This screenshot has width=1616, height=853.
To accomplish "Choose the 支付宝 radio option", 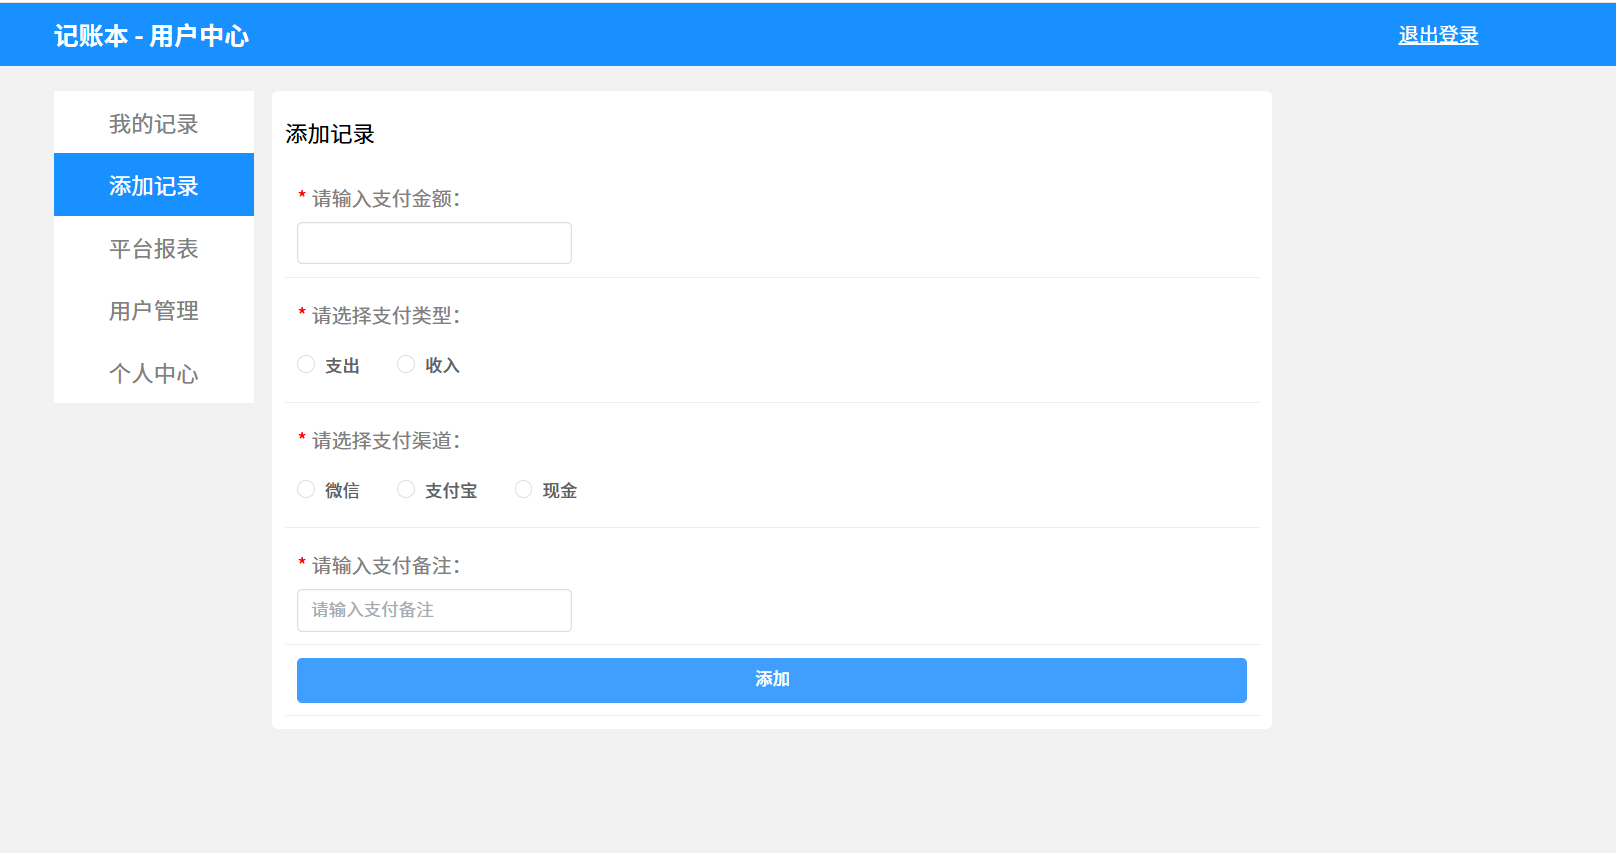I will coord(406,490).
